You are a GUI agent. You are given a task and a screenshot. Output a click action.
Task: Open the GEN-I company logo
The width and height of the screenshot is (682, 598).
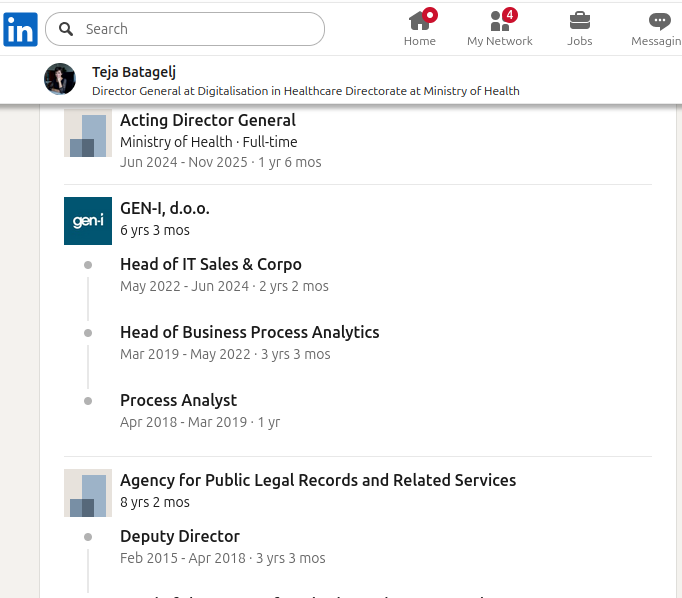(x=88, y=221)
